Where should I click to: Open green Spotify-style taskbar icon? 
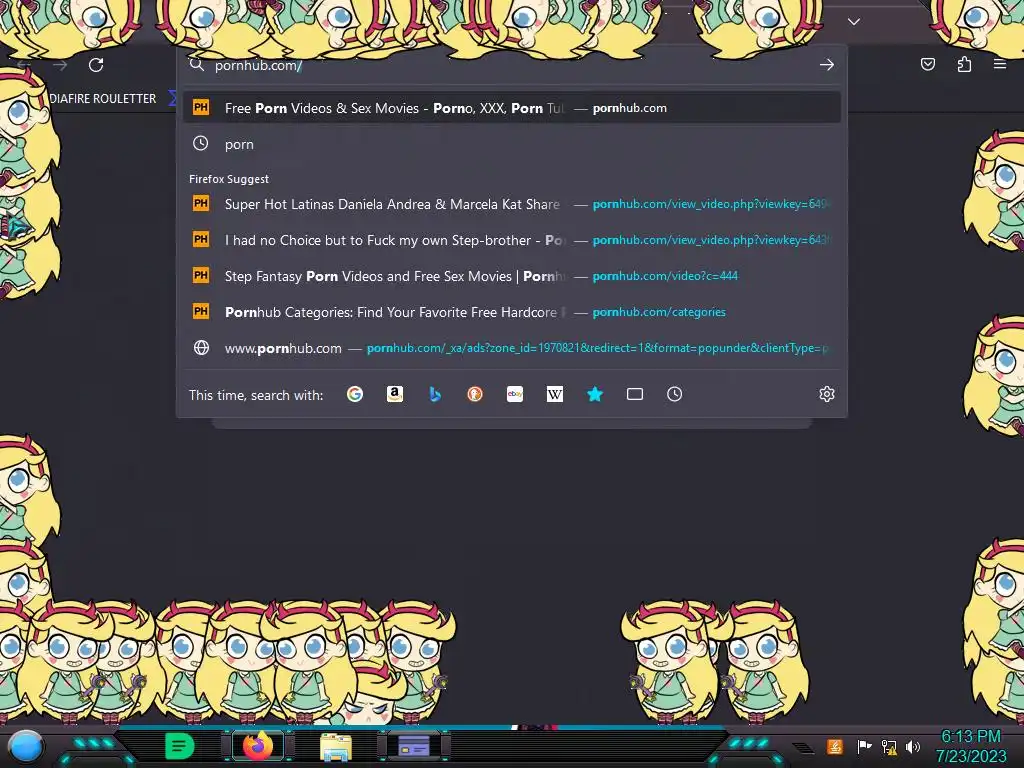tap(179, 746)
